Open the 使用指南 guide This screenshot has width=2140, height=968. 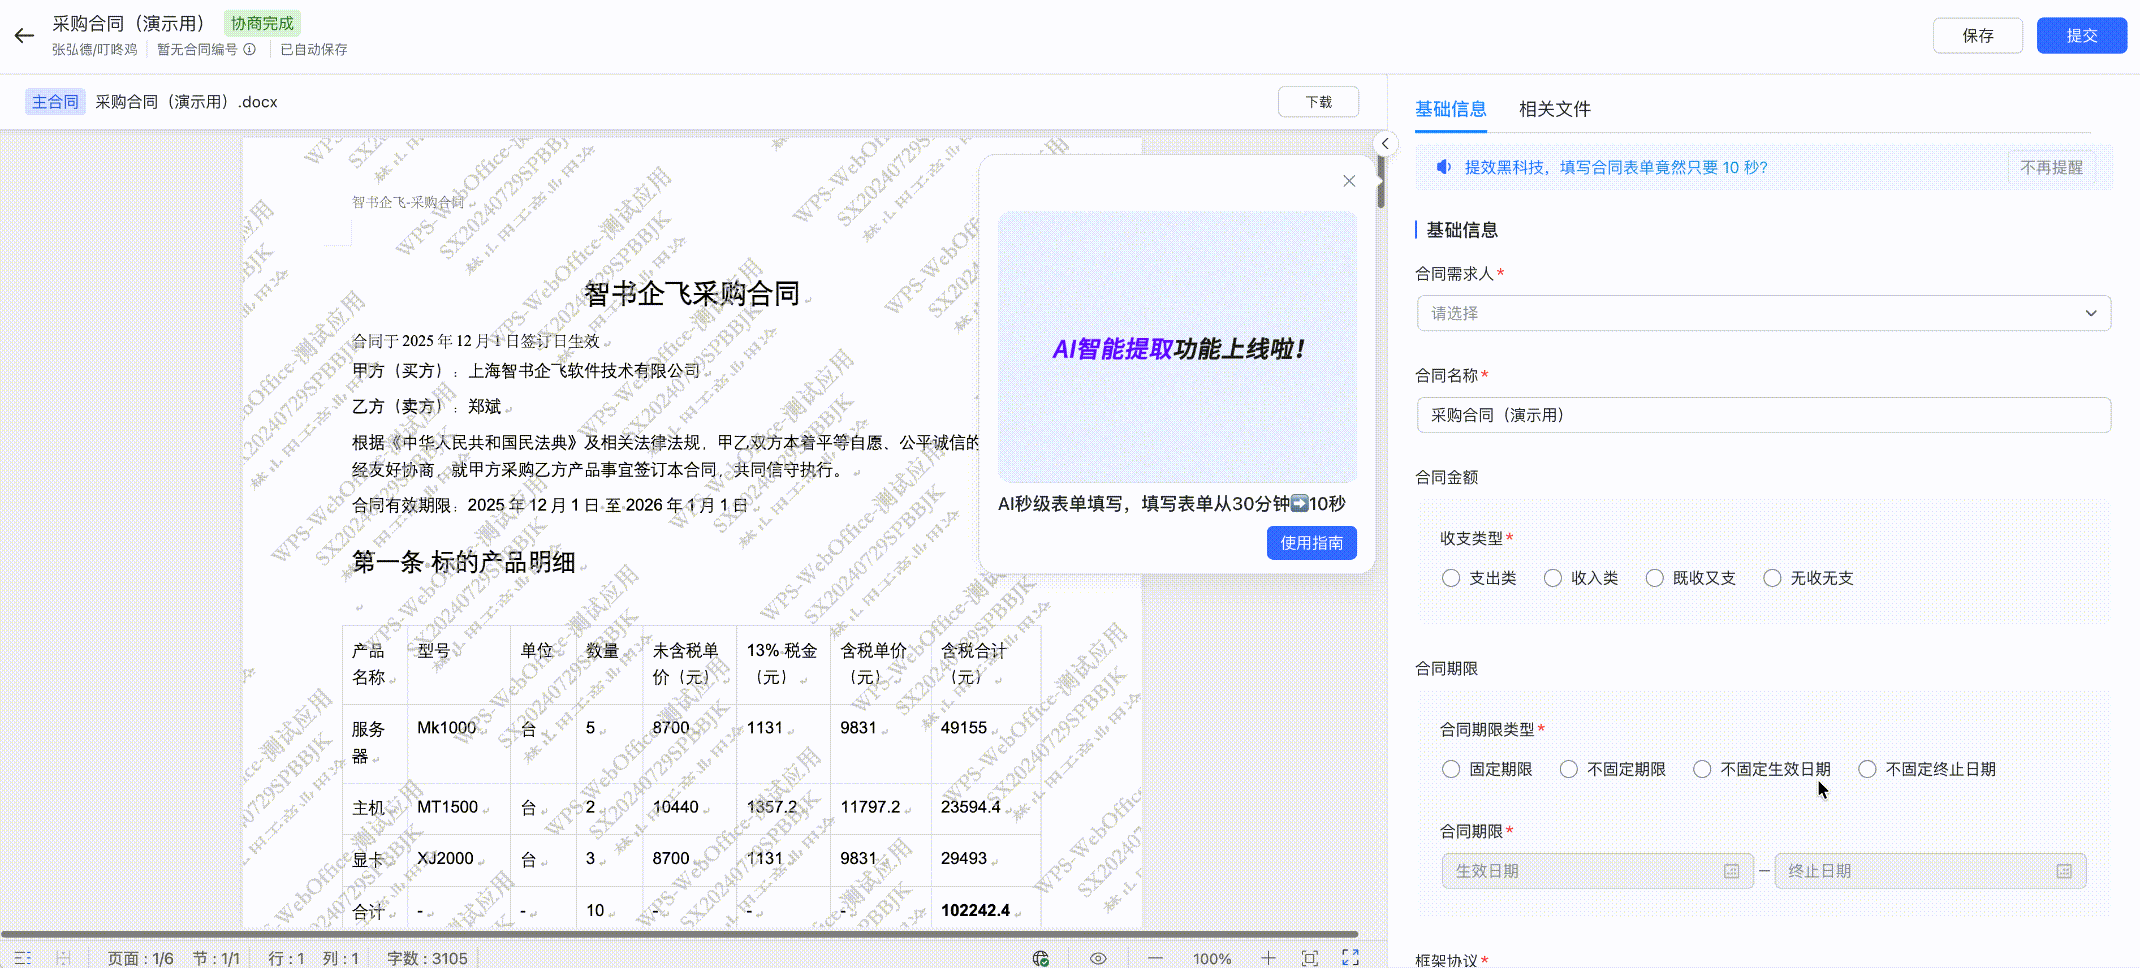coord(1311,543)
